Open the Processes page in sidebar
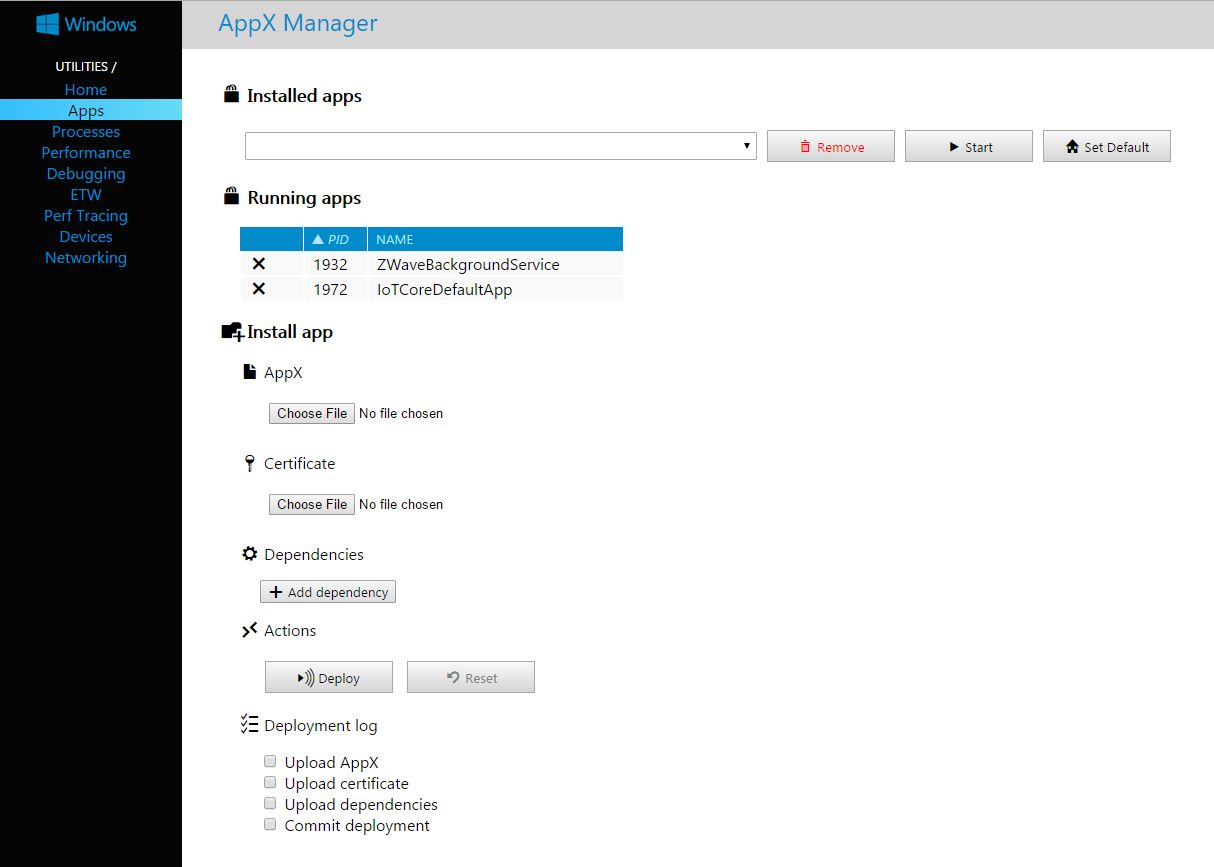 point(86,132)
